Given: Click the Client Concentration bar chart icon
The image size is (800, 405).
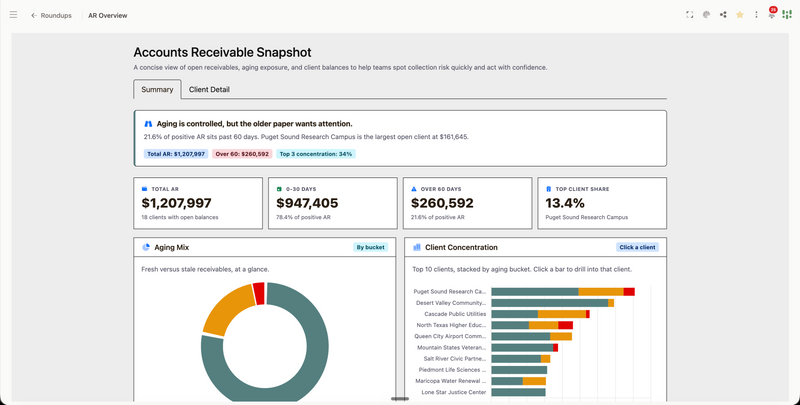Looking at the screenshot, I should click(x=417, y=247).
